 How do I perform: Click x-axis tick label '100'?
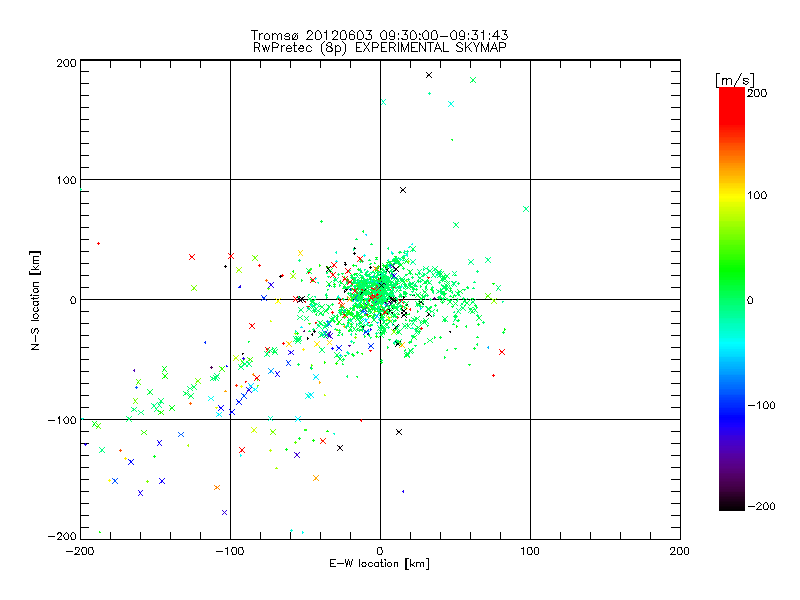(530, 552)
